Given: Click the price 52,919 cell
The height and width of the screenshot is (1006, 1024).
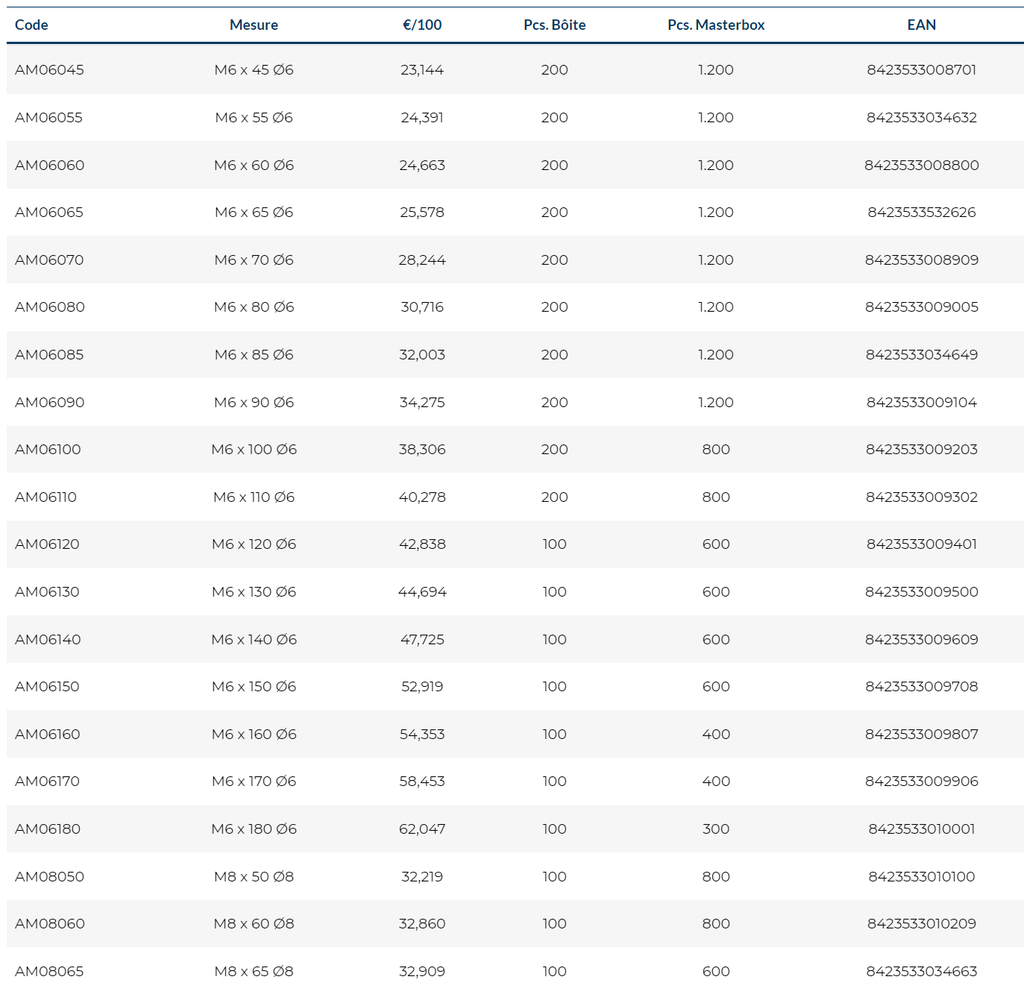Looking at the screenshot, I should coord(422,687).
